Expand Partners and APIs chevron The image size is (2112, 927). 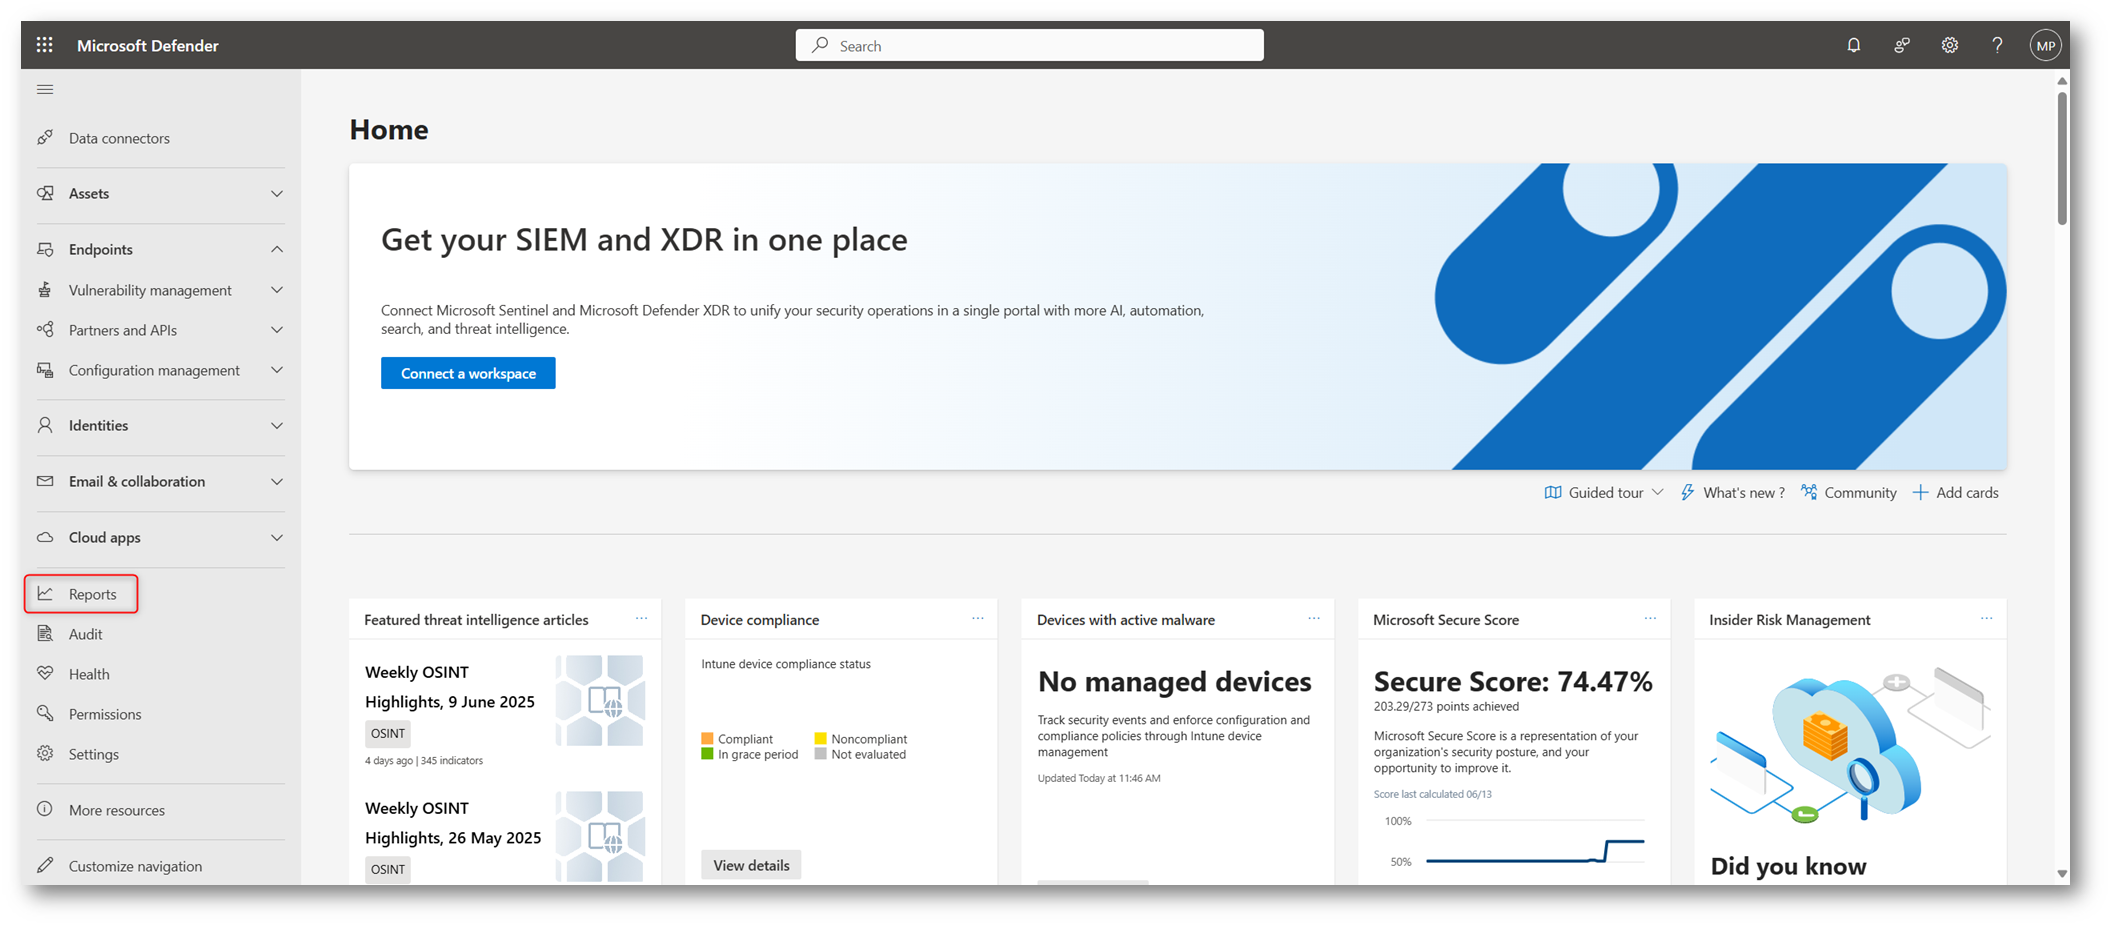[x=277, y=330]
